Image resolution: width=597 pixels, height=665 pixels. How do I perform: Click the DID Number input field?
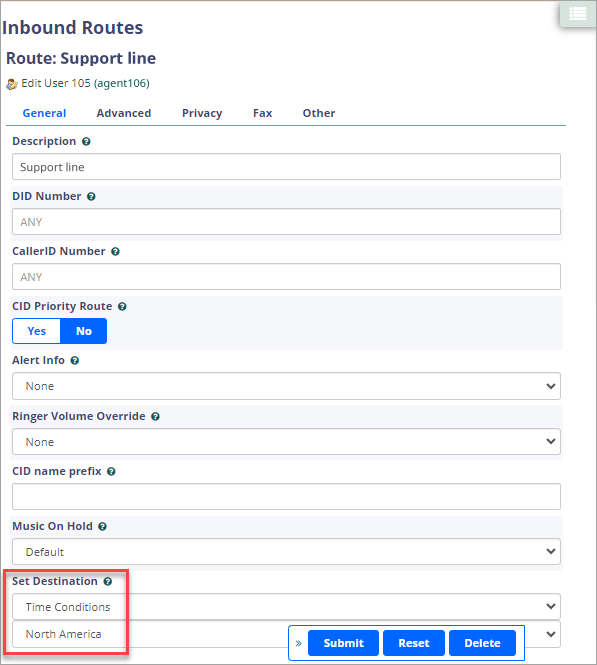(286, 222)
